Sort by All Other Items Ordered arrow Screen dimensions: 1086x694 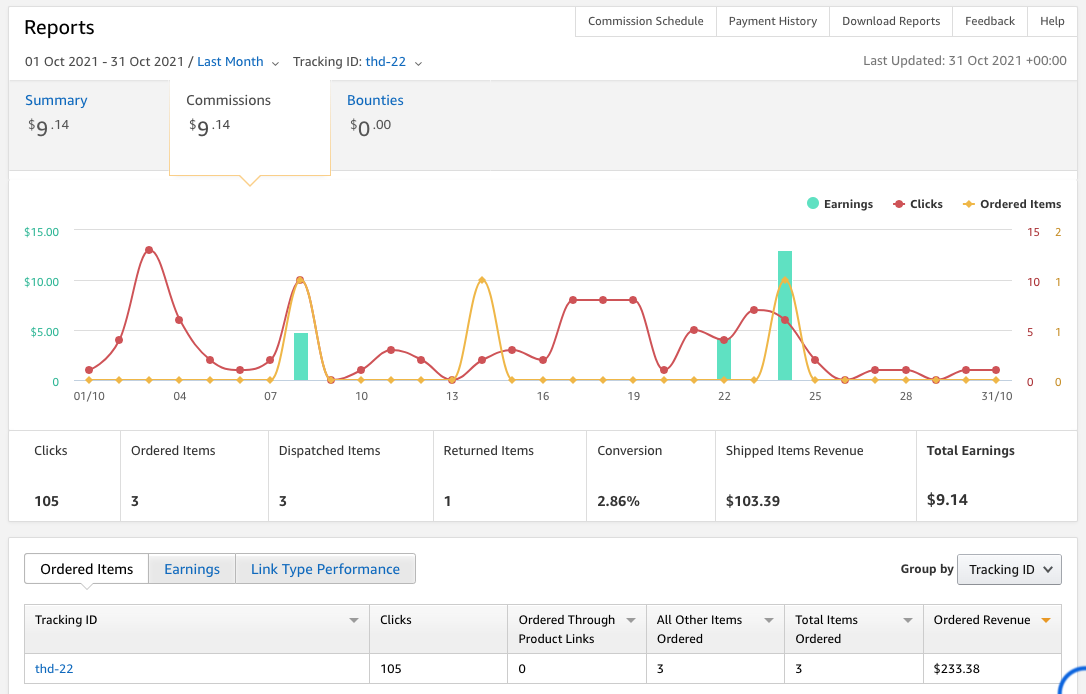pos(769,620)
